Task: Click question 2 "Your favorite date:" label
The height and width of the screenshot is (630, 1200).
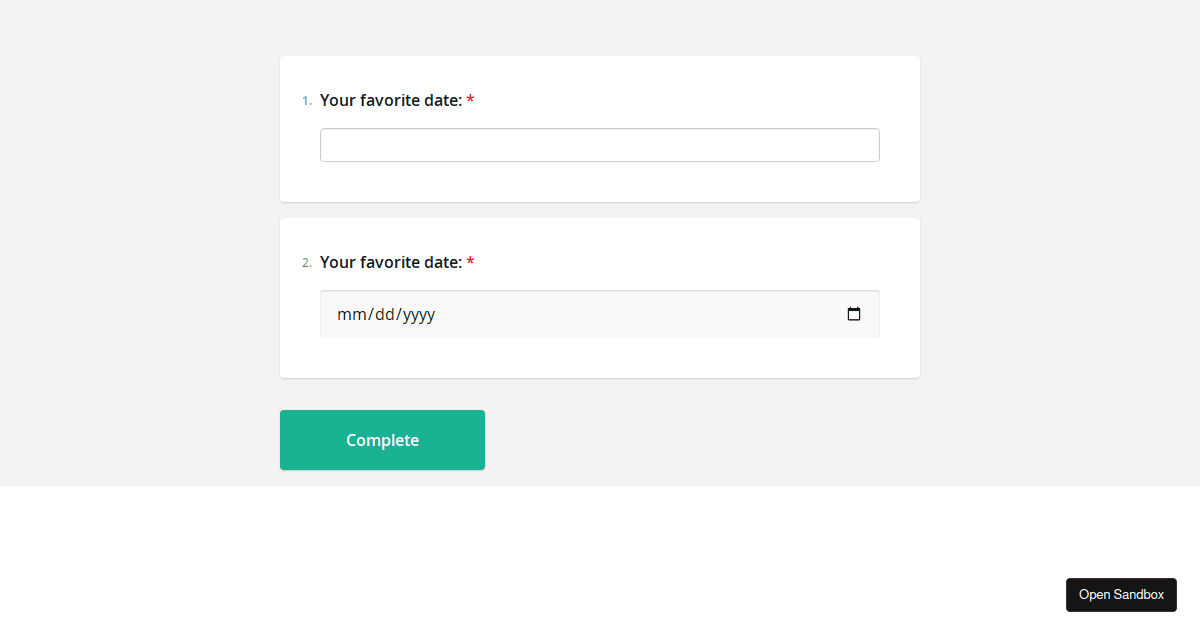Action: [x=391, y=262]
